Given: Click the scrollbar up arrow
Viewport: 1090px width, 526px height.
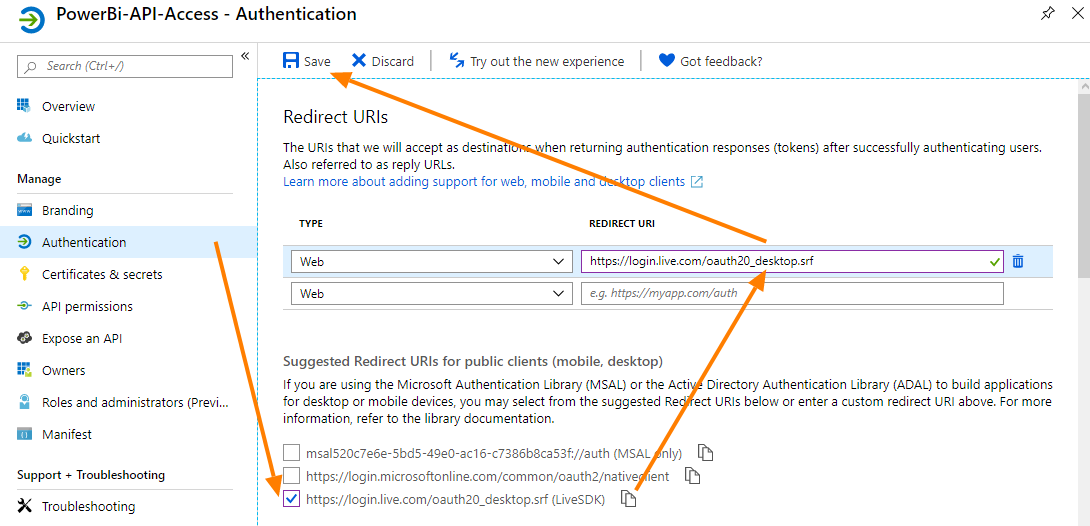Looking at the screenshot, I should pos(1083,87).
